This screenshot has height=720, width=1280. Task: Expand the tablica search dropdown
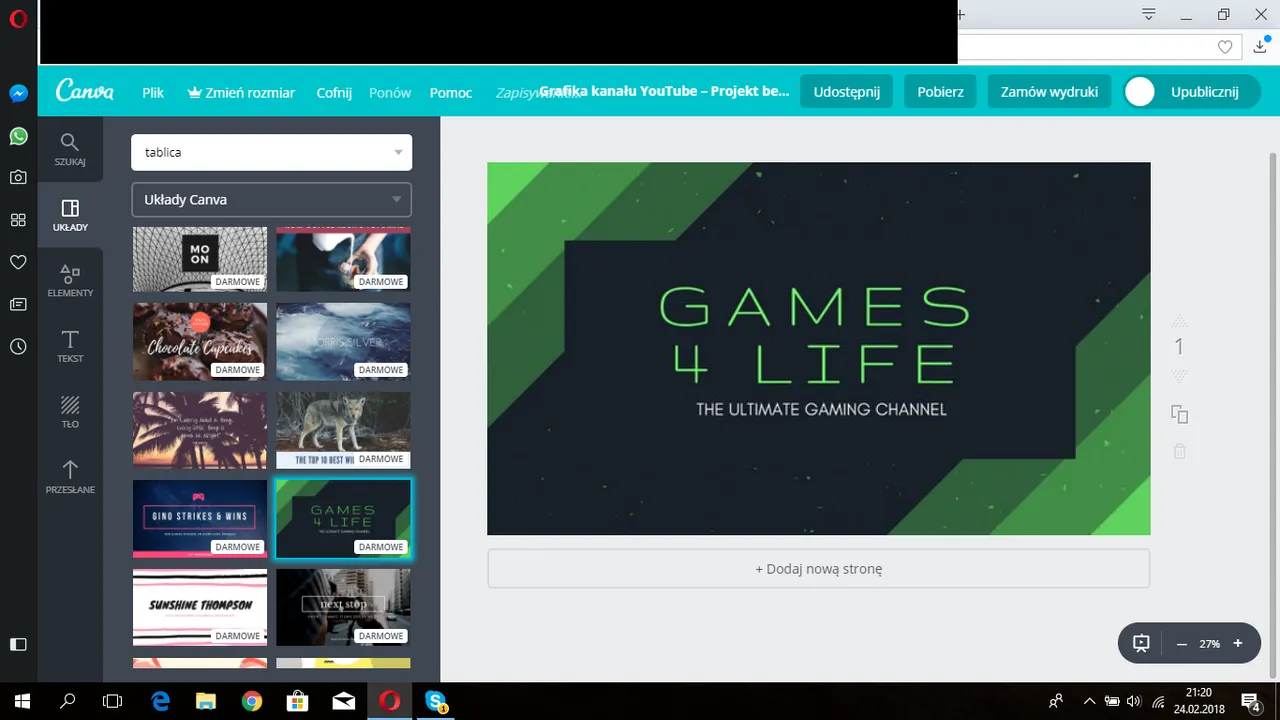tap(398, 152)
